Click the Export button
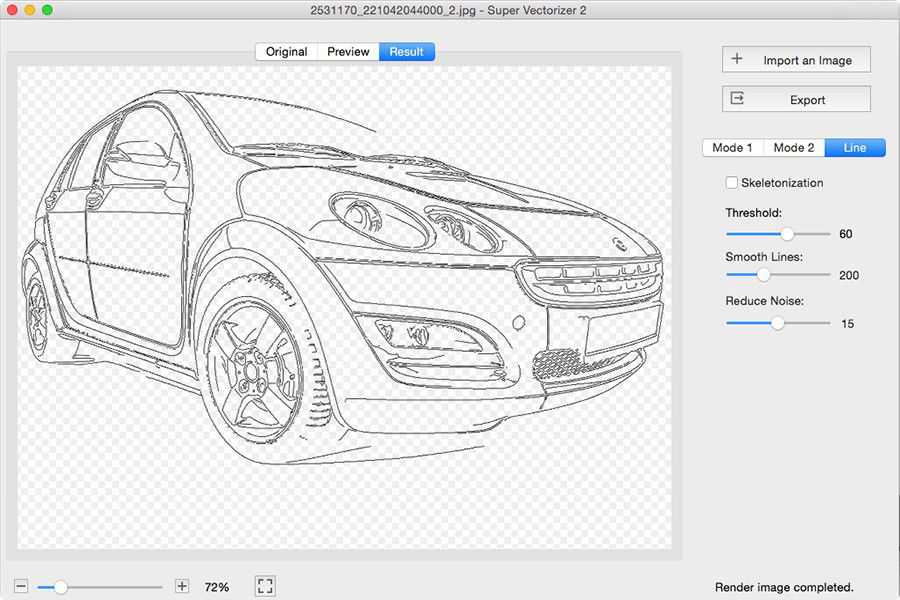Image resolution: width=900 pixels, height=600 pixels. (796, 99)
